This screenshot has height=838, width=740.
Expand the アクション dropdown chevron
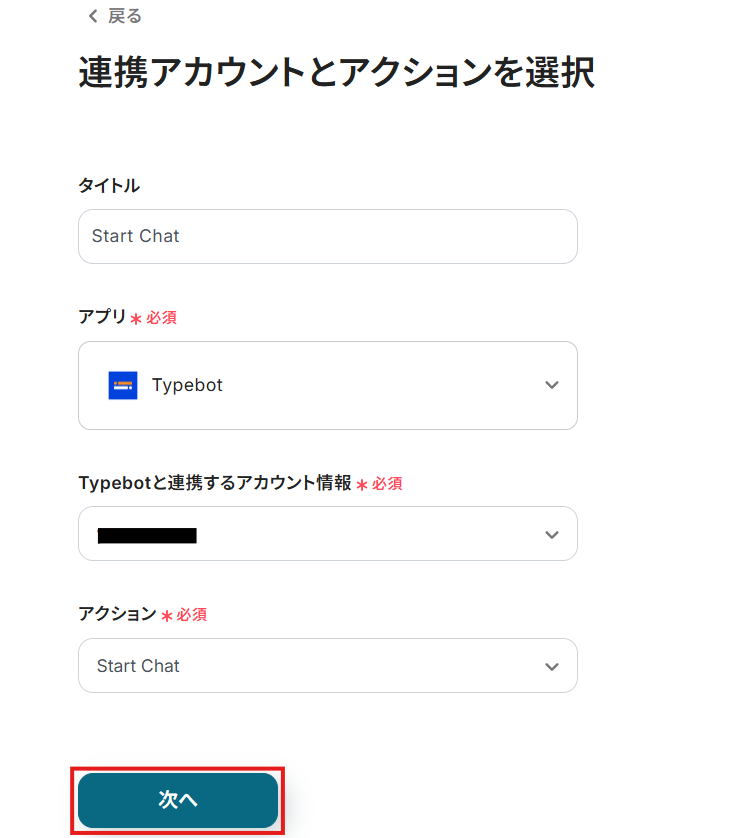click(551, 666)
